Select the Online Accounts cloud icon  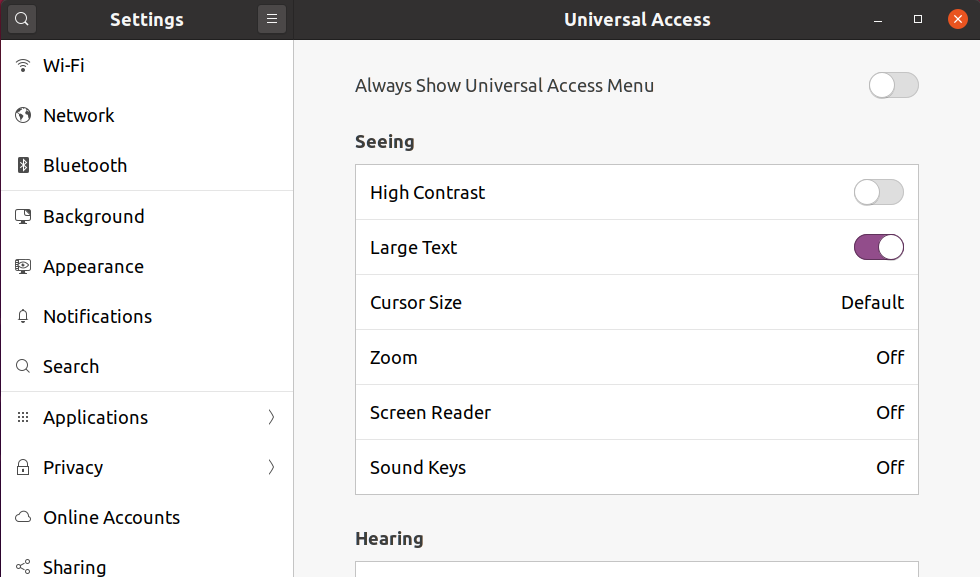(x=22, y=517)
